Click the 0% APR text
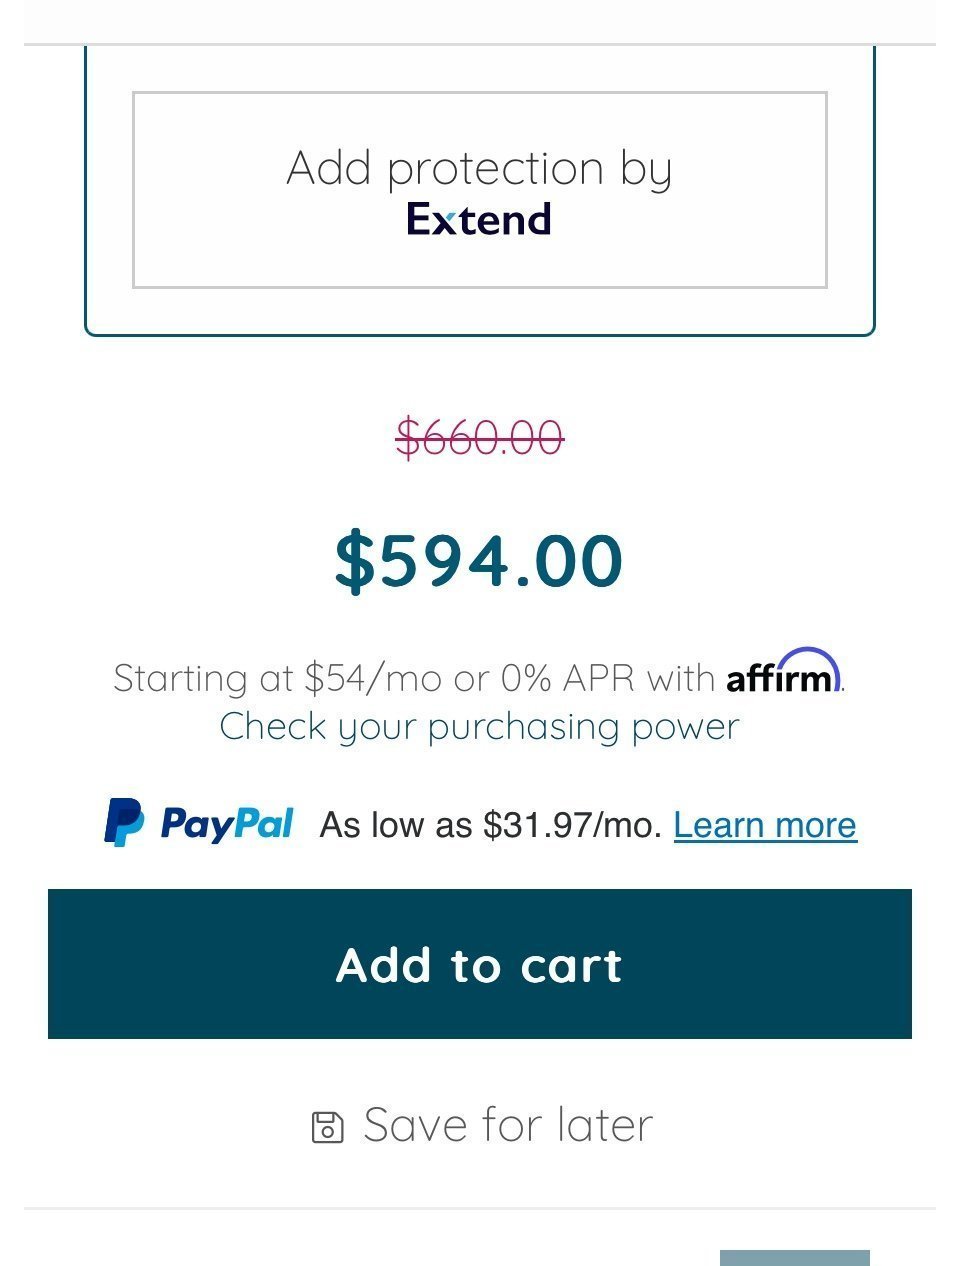 (x=568, y=678)
